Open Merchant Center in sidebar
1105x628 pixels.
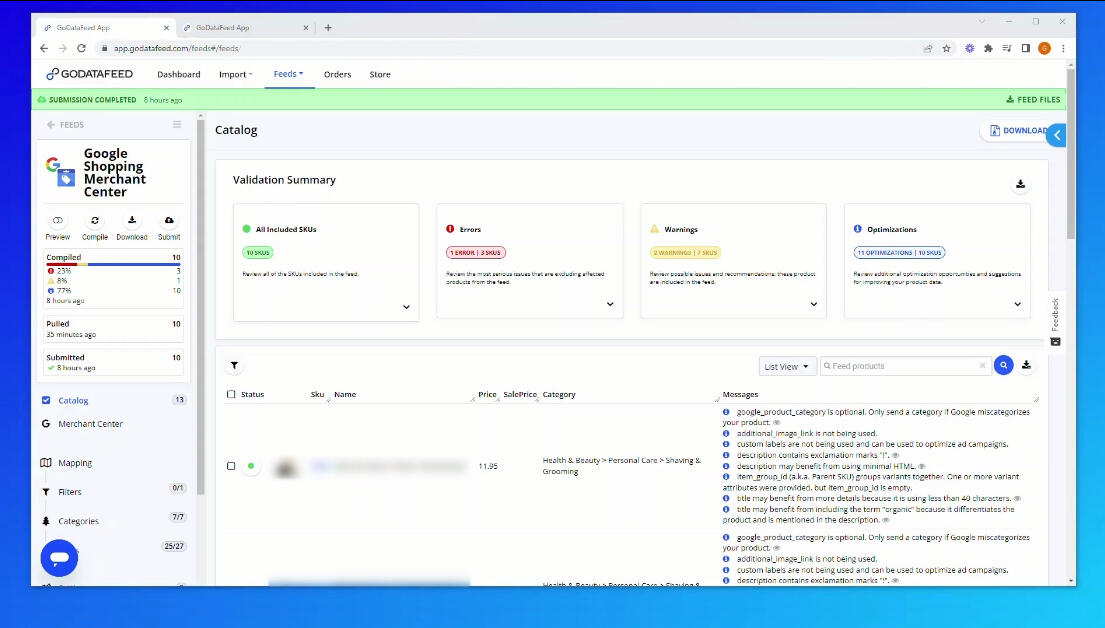tap(90, 424)
